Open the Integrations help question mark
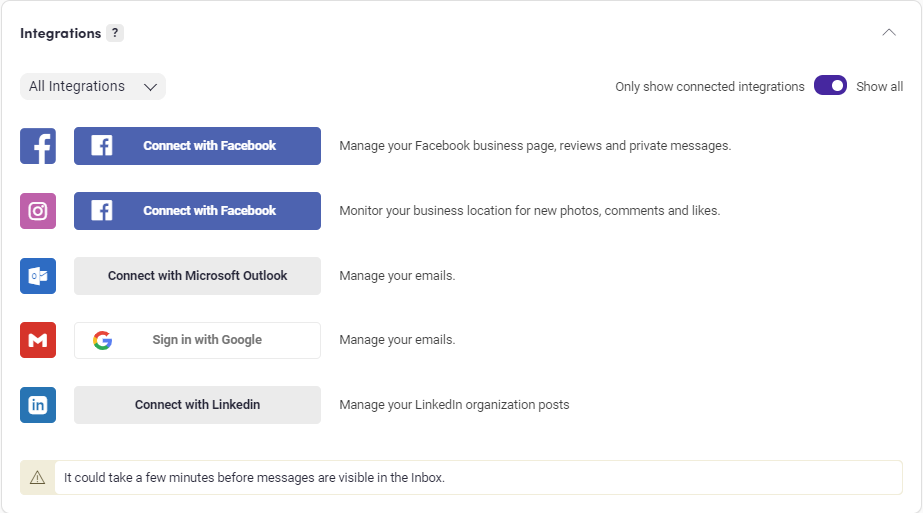This screenshot has height=513, width=923. (115, 33)
